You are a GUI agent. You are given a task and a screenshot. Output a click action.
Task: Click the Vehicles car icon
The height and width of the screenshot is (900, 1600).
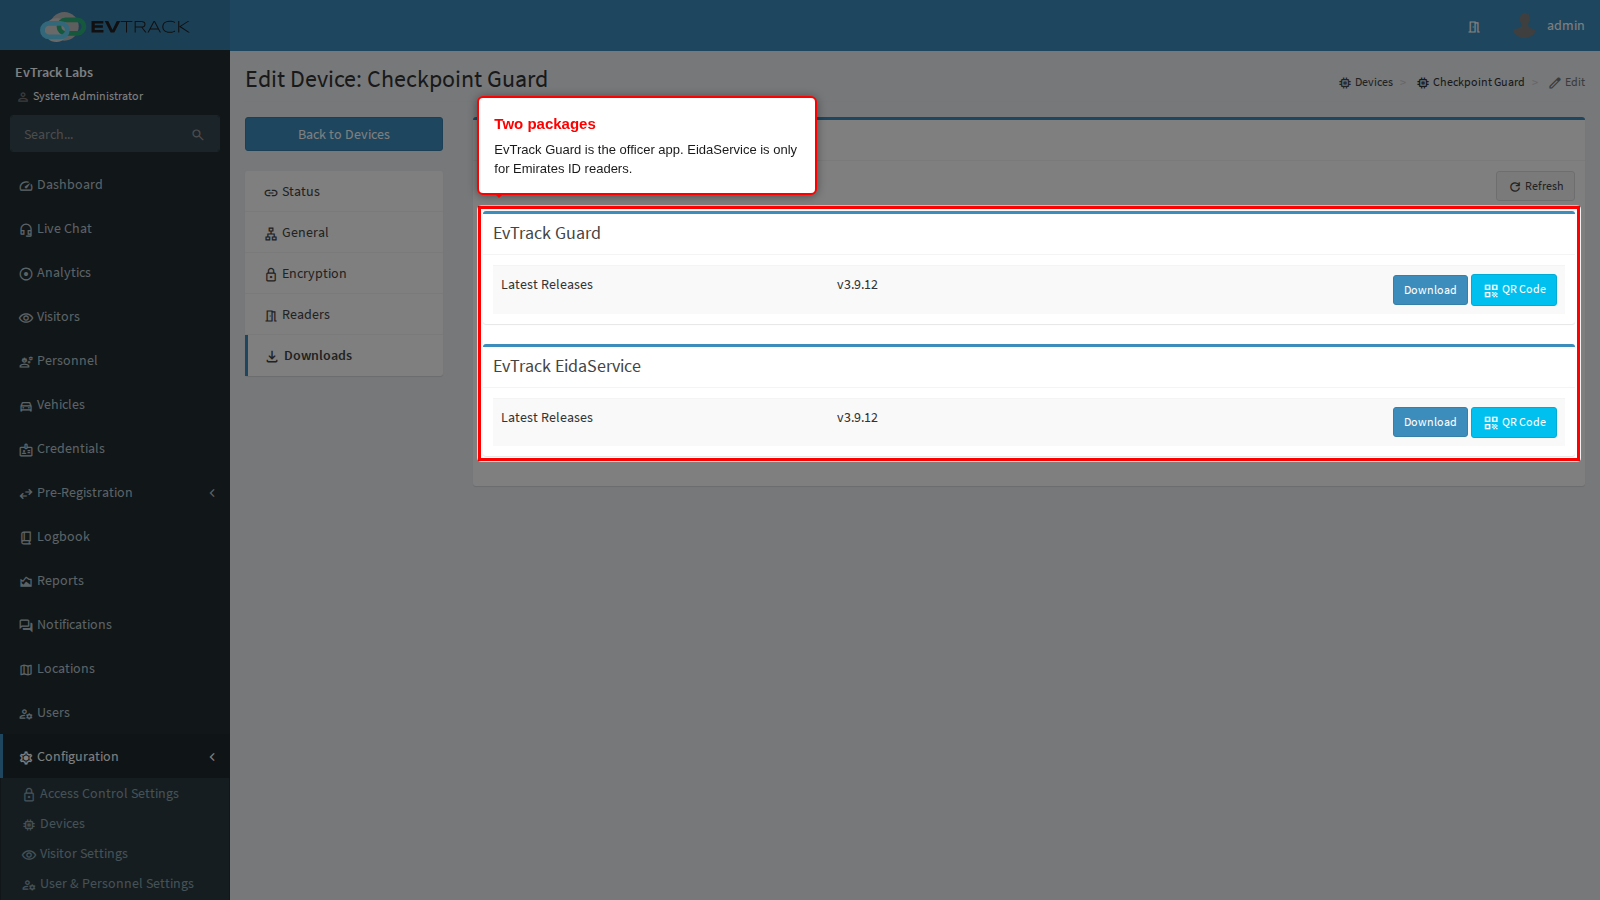click(26, 406)
